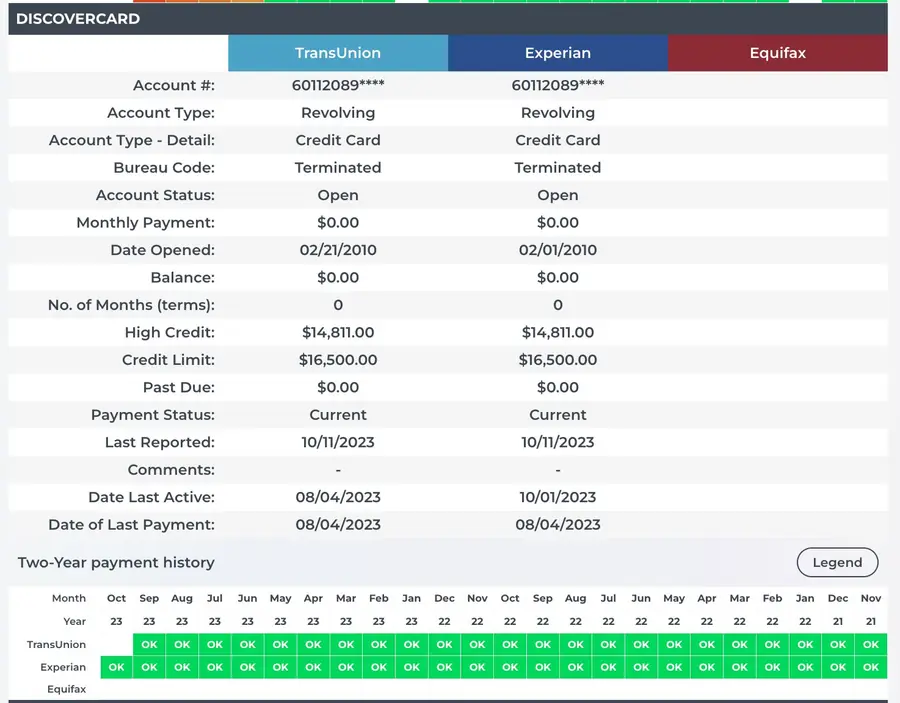
Task: Click Experian OK cell for Jan 23
Action: [412, 667]
